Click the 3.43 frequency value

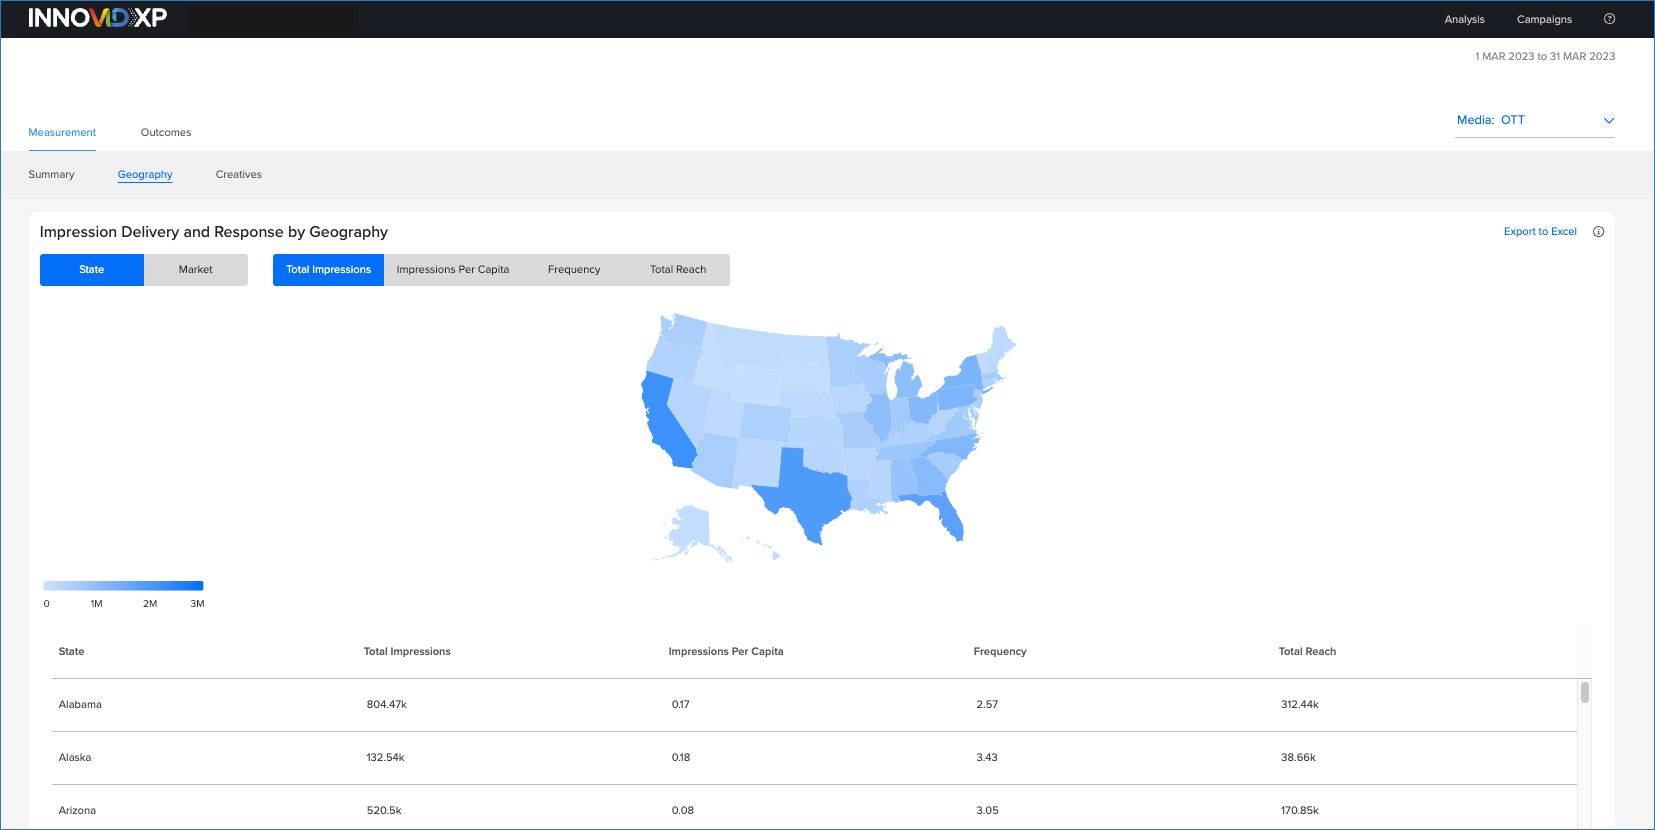pos(987,758)
